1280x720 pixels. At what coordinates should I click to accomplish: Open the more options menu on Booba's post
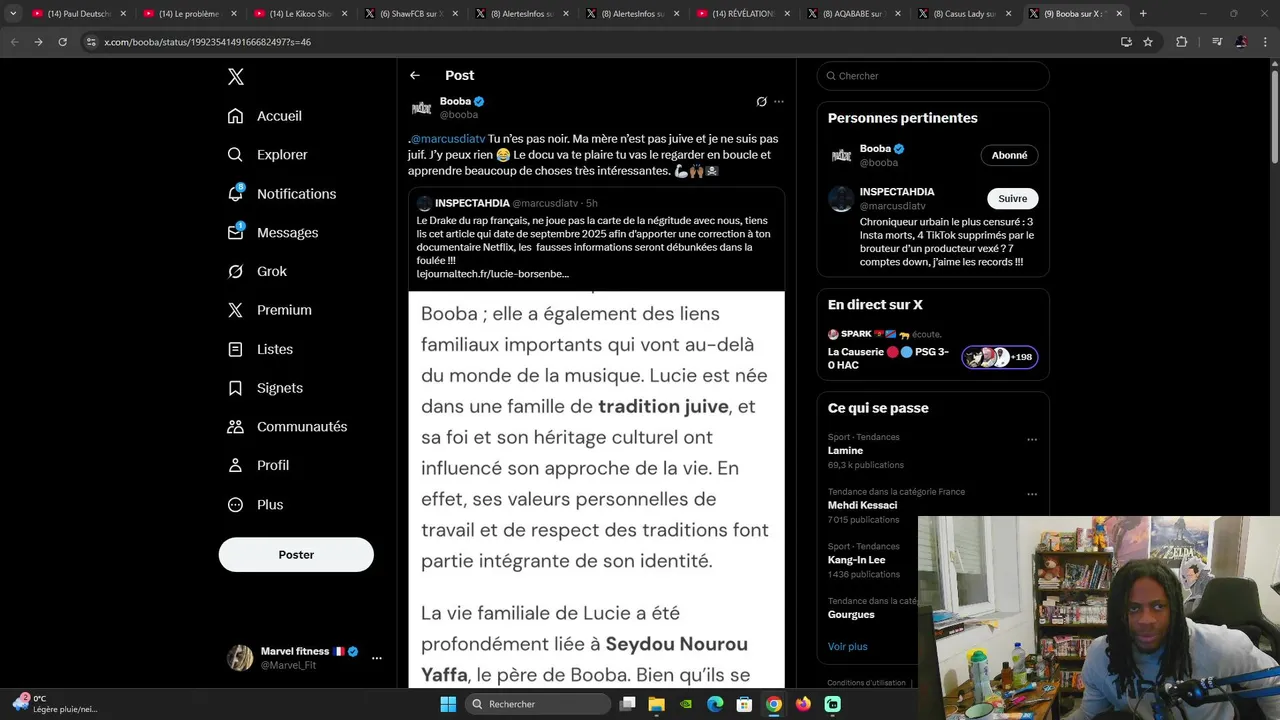(x=779, y=101)
